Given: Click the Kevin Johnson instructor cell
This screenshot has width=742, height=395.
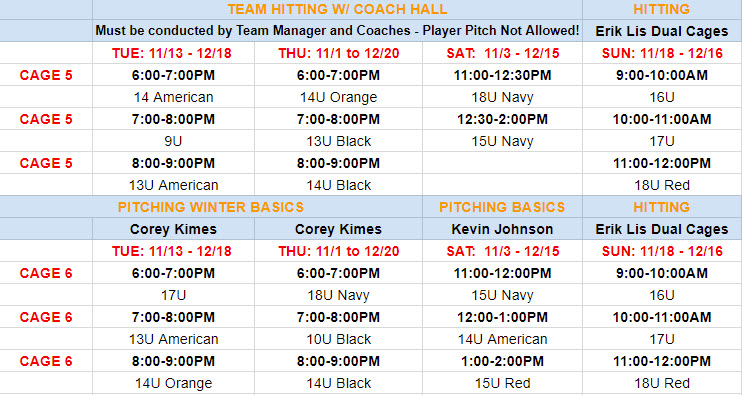Looking at the screenshot, I should pyautogui.click(x=502, y=229).
